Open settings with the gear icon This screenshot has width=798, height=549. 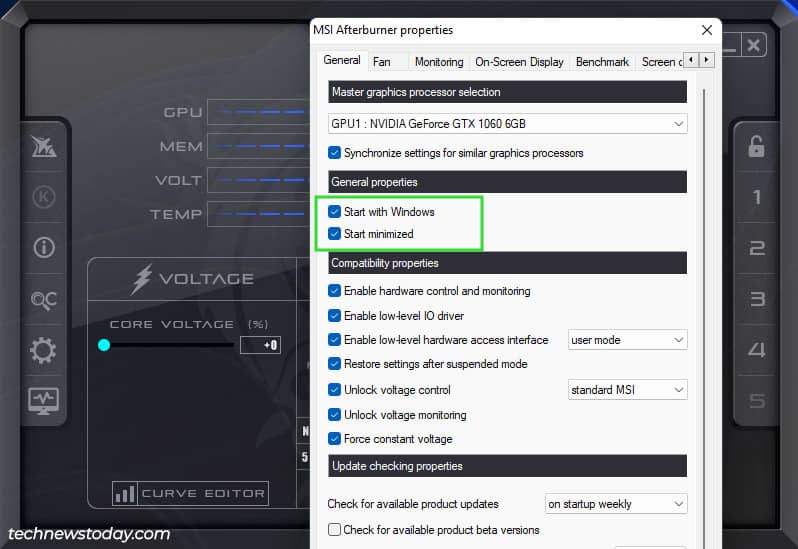[43, 350]
